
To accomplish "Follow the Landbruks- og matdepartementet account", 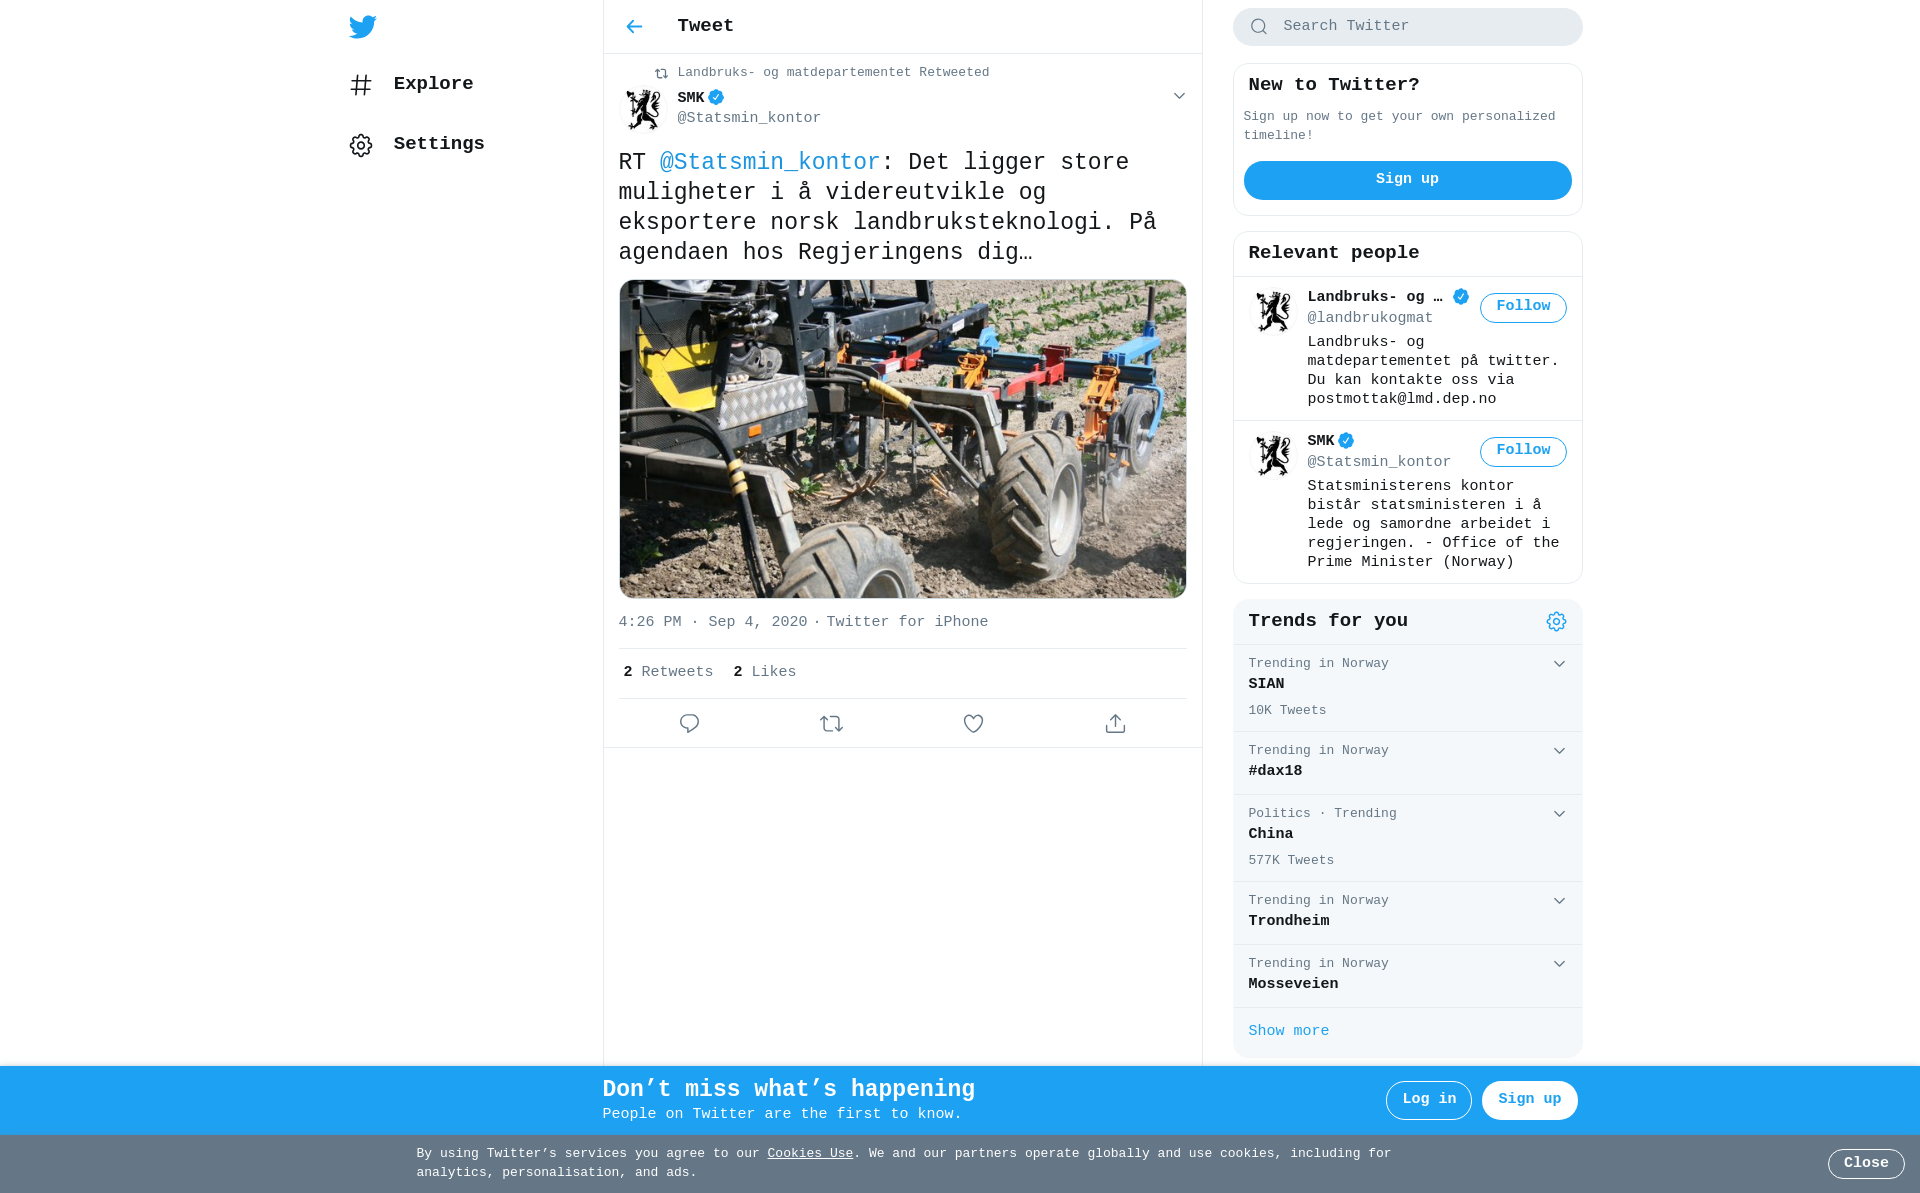I will pos(1522,307).
